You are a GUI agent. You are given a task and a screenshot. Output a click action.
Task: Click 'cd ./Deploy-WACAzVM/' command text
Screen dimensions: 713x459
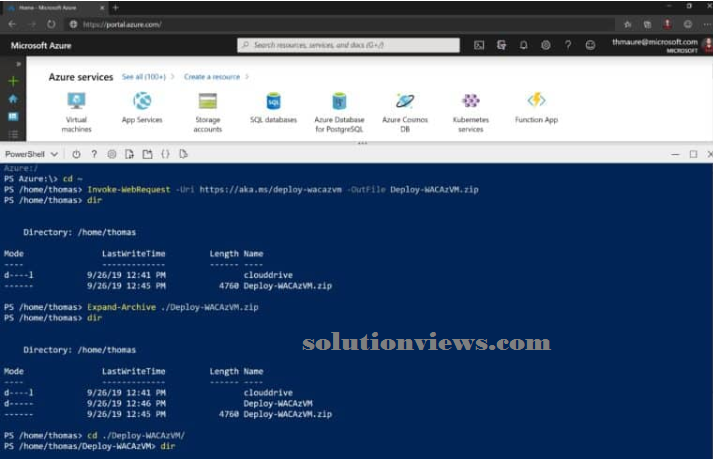136,435
